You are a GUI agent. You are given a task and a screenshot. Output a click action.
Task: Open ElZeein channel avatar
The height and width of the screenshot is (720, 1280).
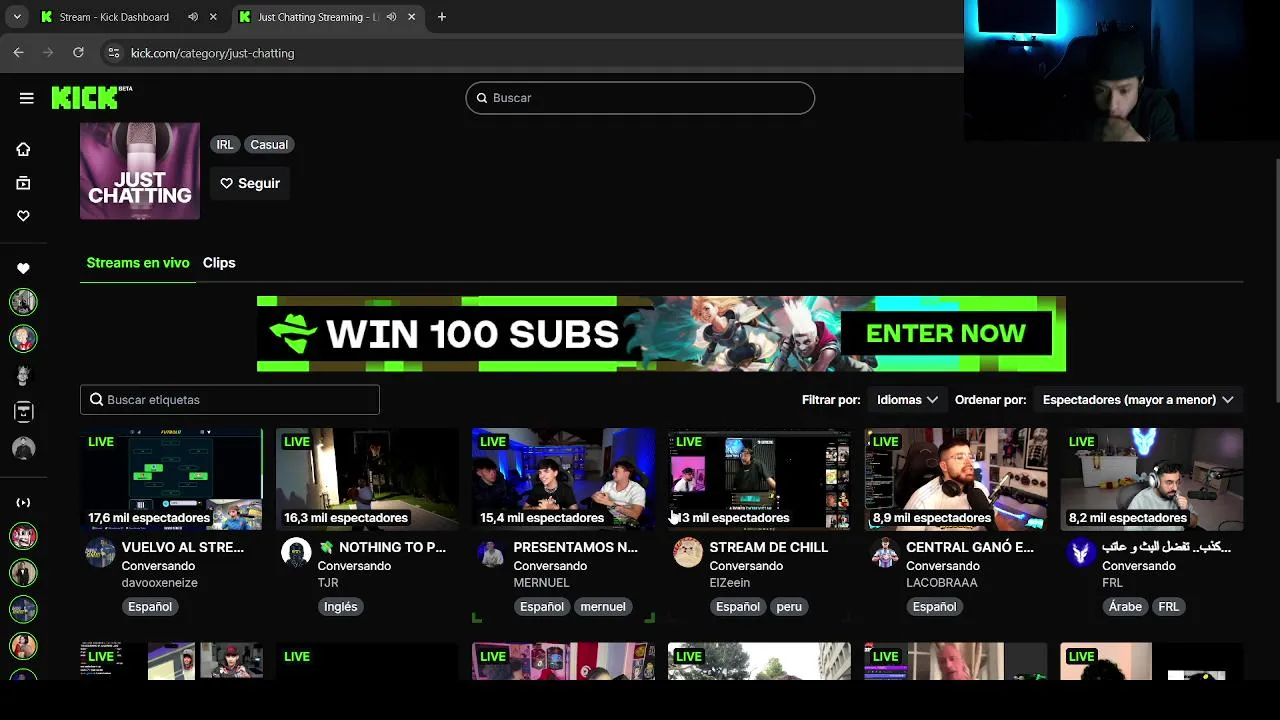[x=687, y=552]
